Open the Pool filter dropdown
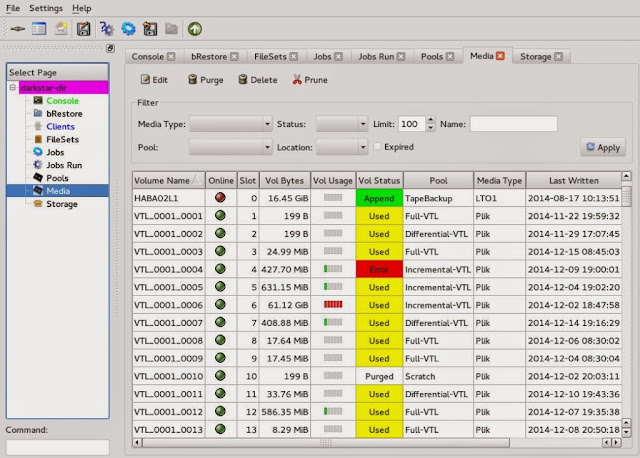Image resolution: width=640 pixels, height=458 pixels. (x=231, y=147)
